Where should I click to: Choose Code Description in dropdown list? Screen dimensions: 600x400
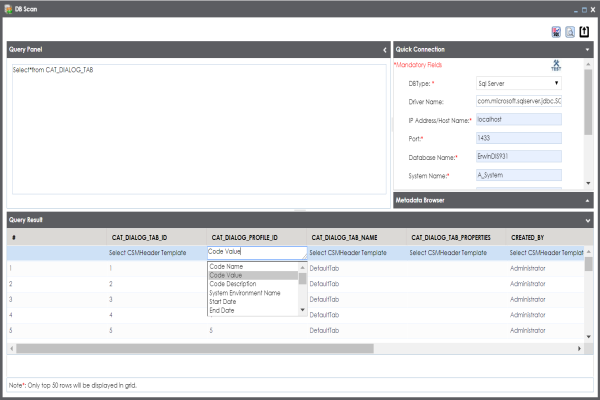240,282
